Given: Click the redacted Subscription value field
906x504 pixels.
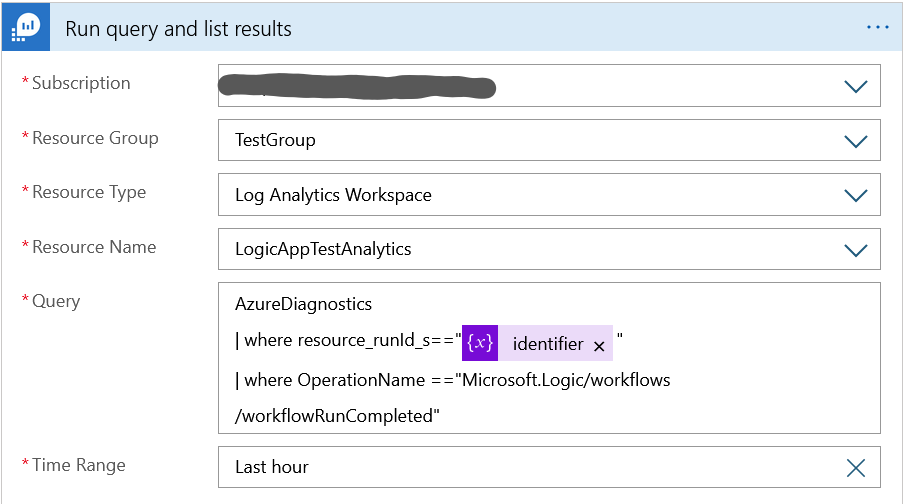Looking at the screenshot, I should (360, 86).
